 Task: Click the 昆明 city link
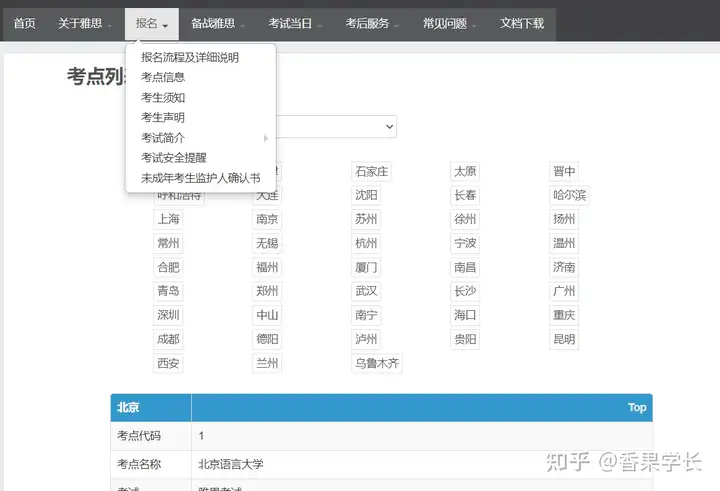point(564,339)
